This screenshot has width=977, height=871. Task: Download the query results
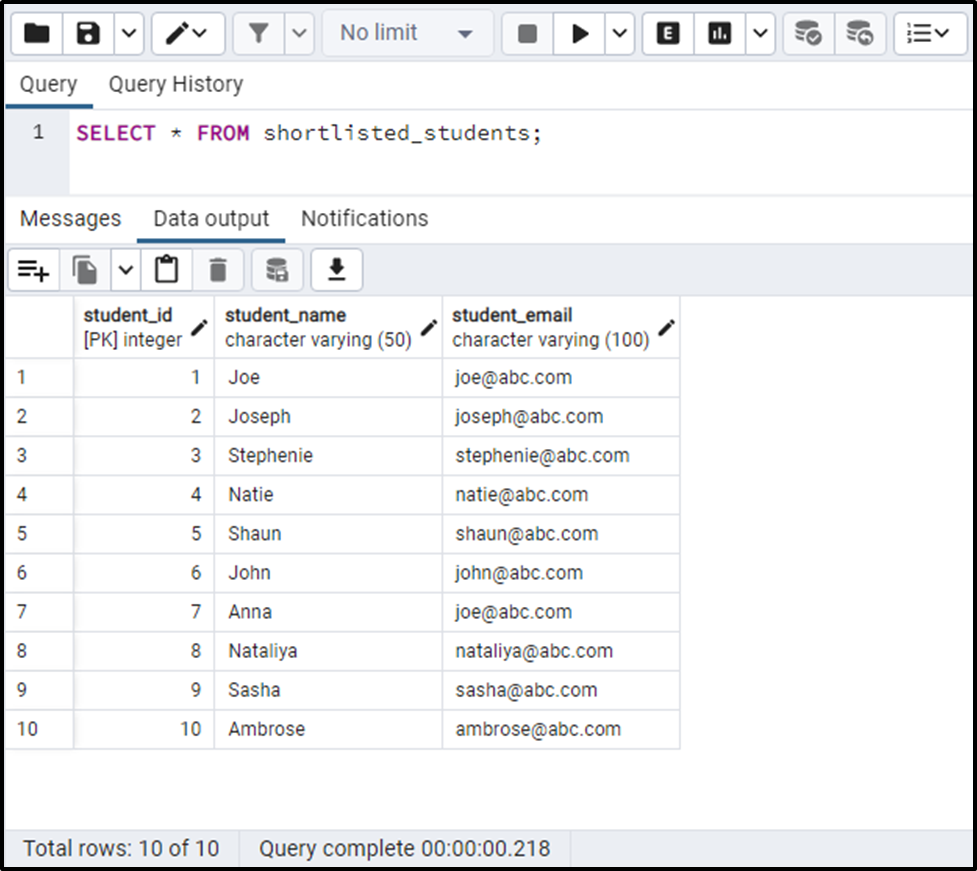(337, 269)
